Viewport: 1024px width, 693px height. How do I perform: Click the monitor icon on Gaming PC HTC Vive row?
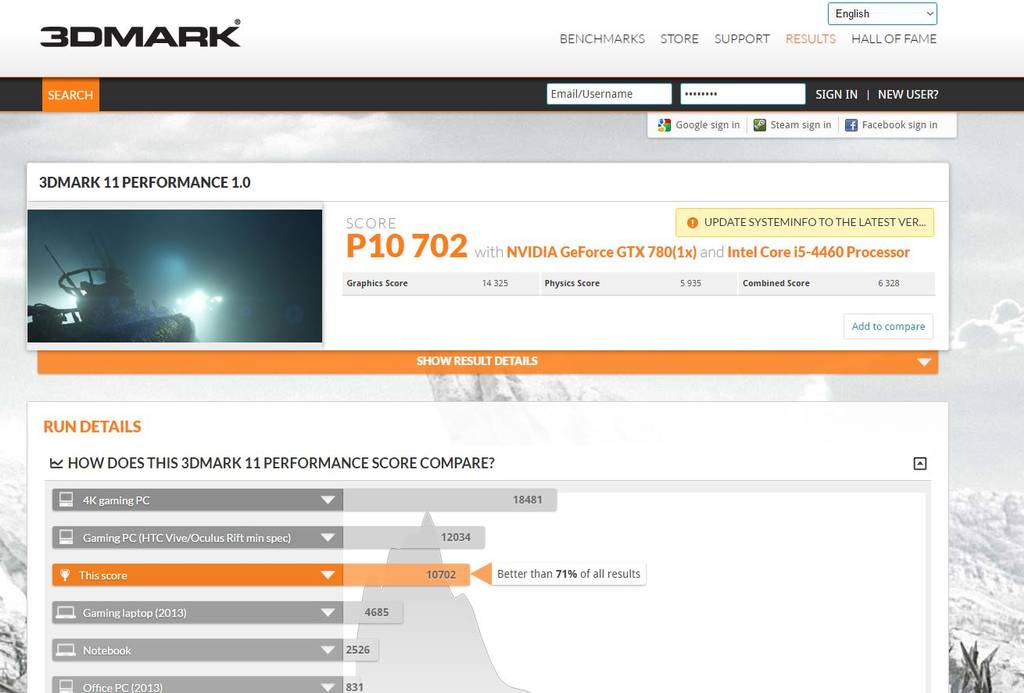click(x=66, y=537)
